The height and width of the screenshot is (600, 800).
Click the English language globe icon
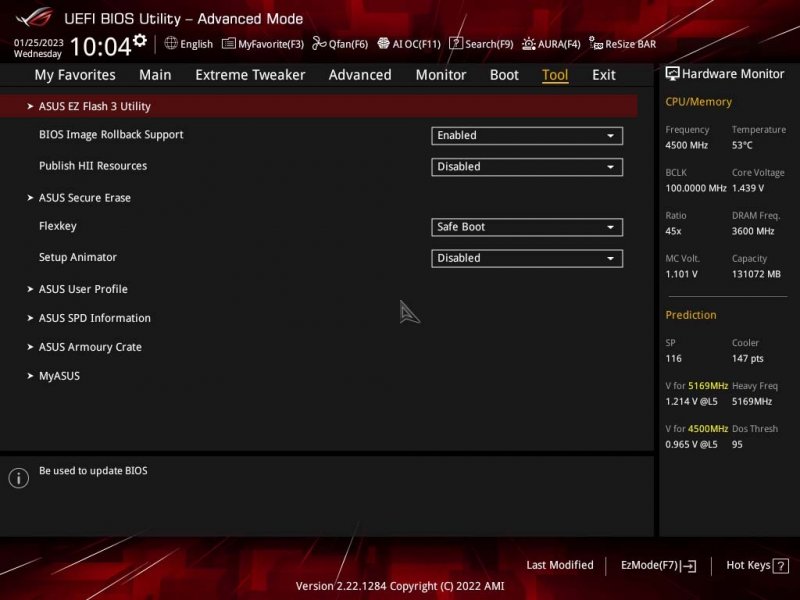pyautogui.click(x=171, y=43)
